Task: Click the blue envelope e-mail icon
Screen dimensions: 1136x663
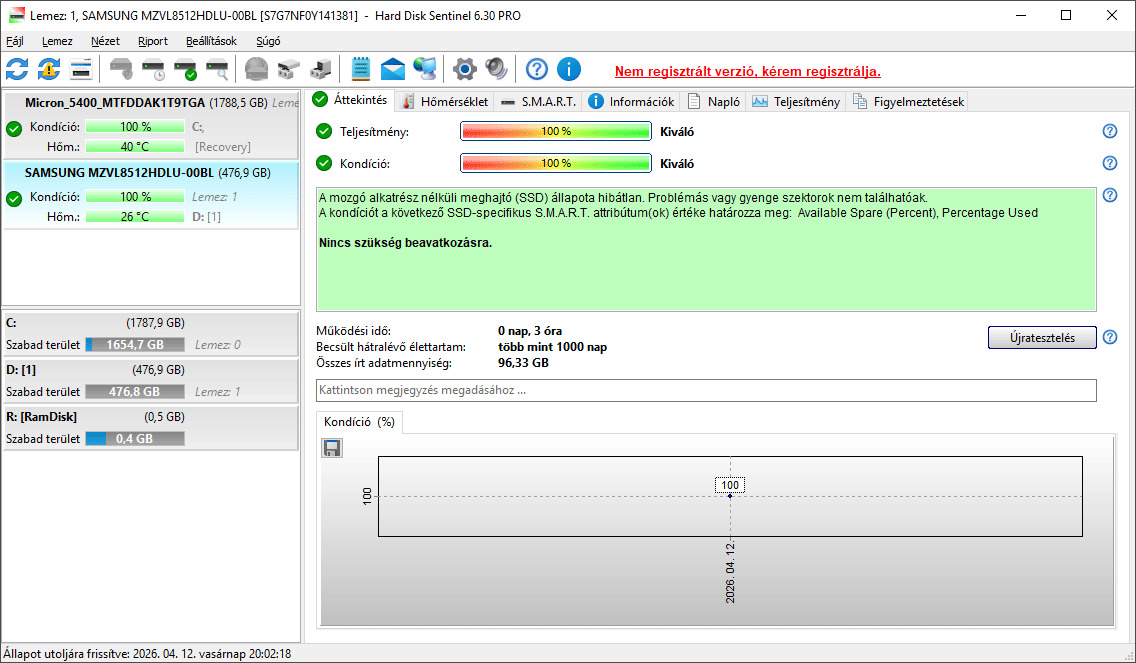Action: coord(393,70)
